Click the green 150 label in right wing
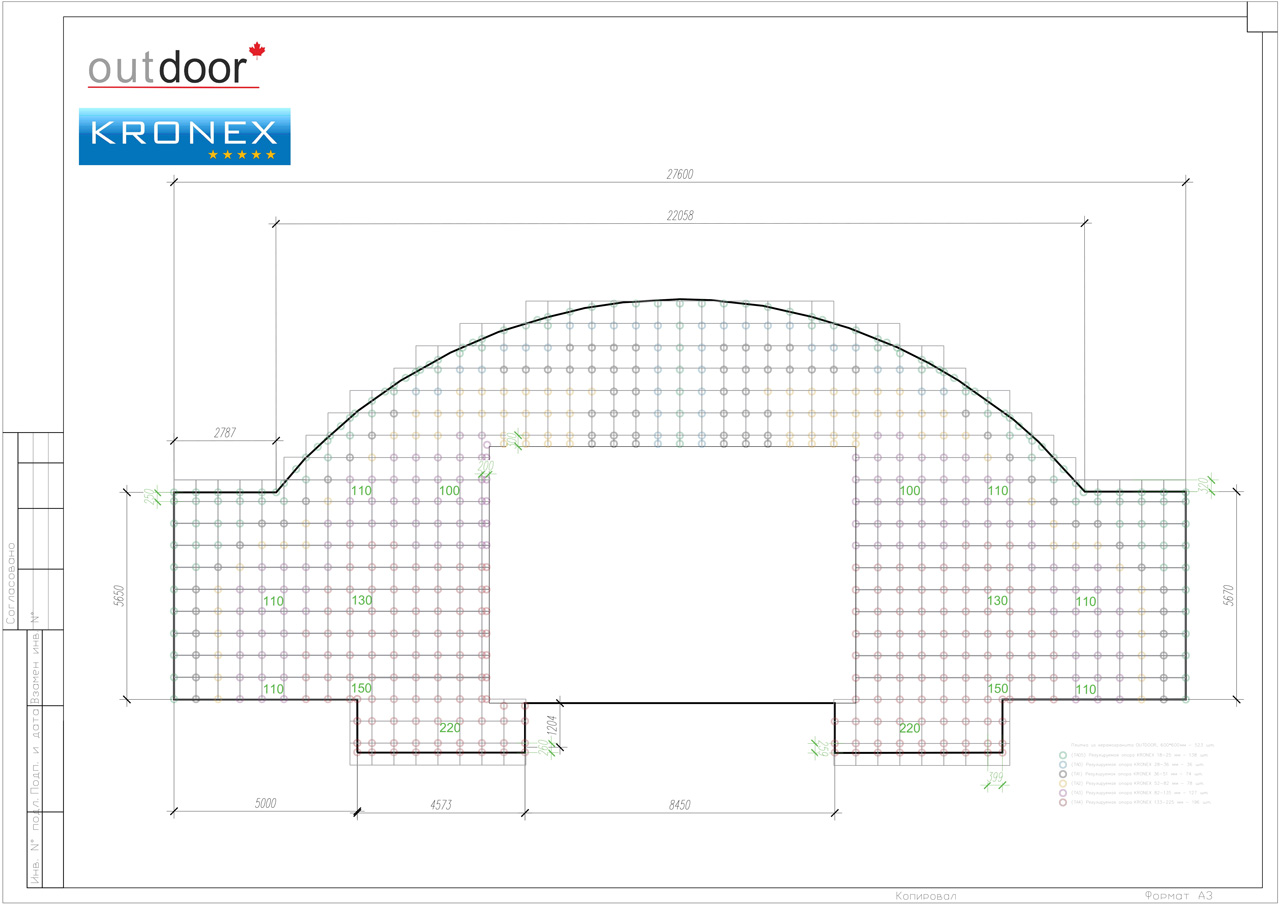Image resolution: width=1280 pixels, height=904 pixels. coord(997,689)
